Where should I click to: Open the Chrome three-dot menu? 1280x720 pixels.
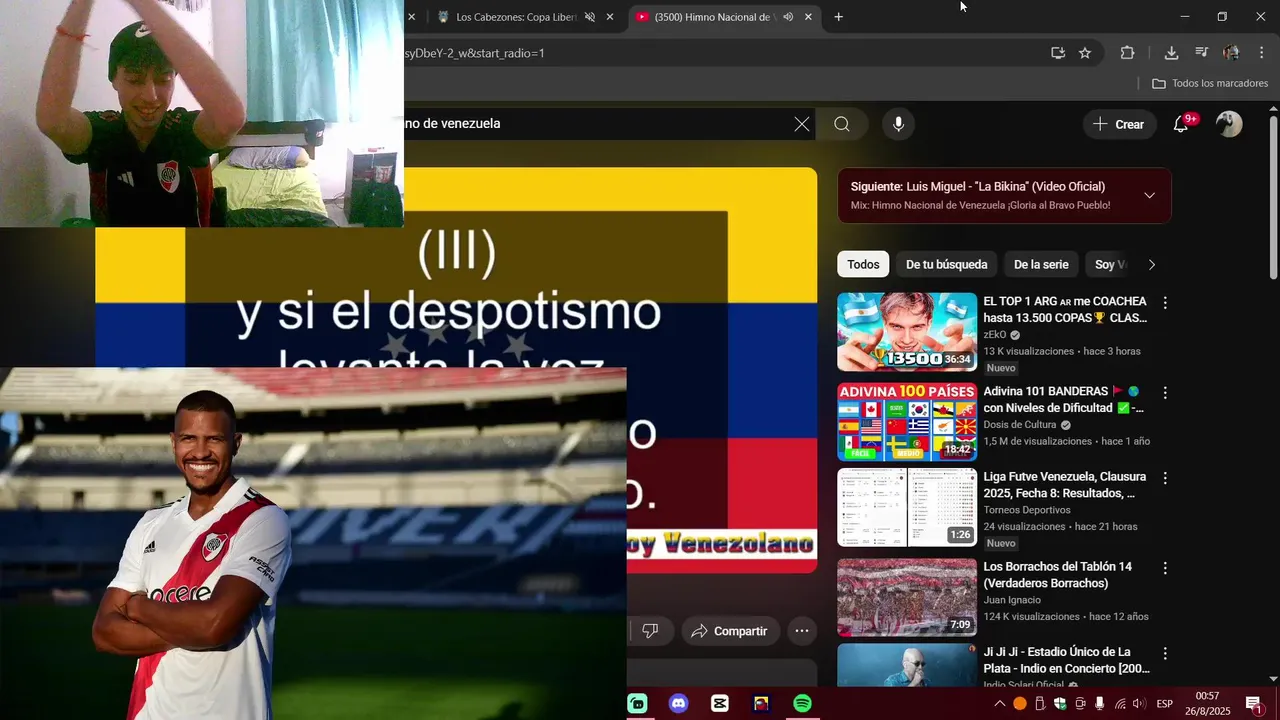pos(1261,53)
